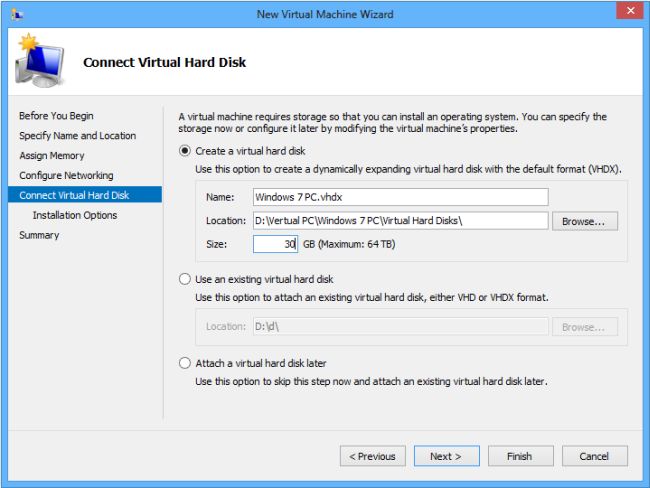Click the virtual machine computer icon in header
650x488 pixels.
coord(40,61)
